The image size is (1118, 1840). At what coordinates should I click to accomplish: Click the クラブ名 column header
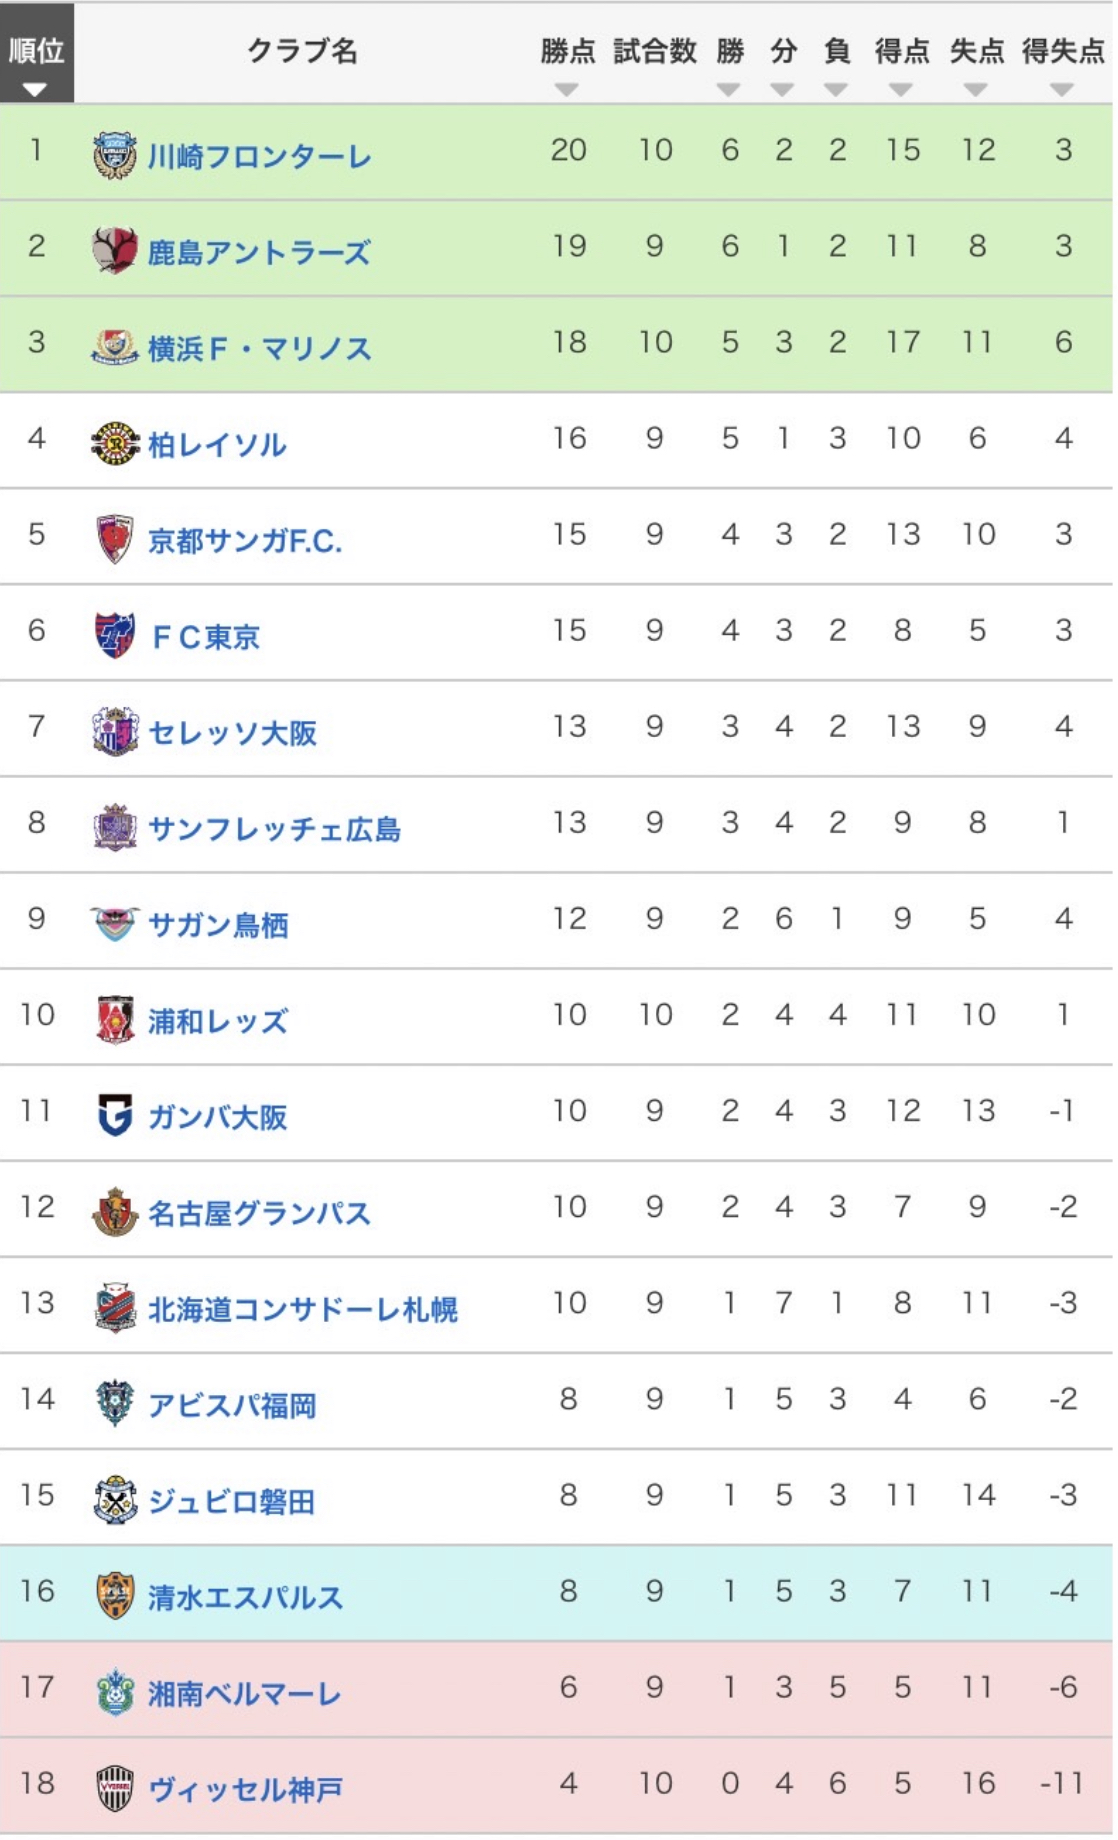tap(301, 51)
